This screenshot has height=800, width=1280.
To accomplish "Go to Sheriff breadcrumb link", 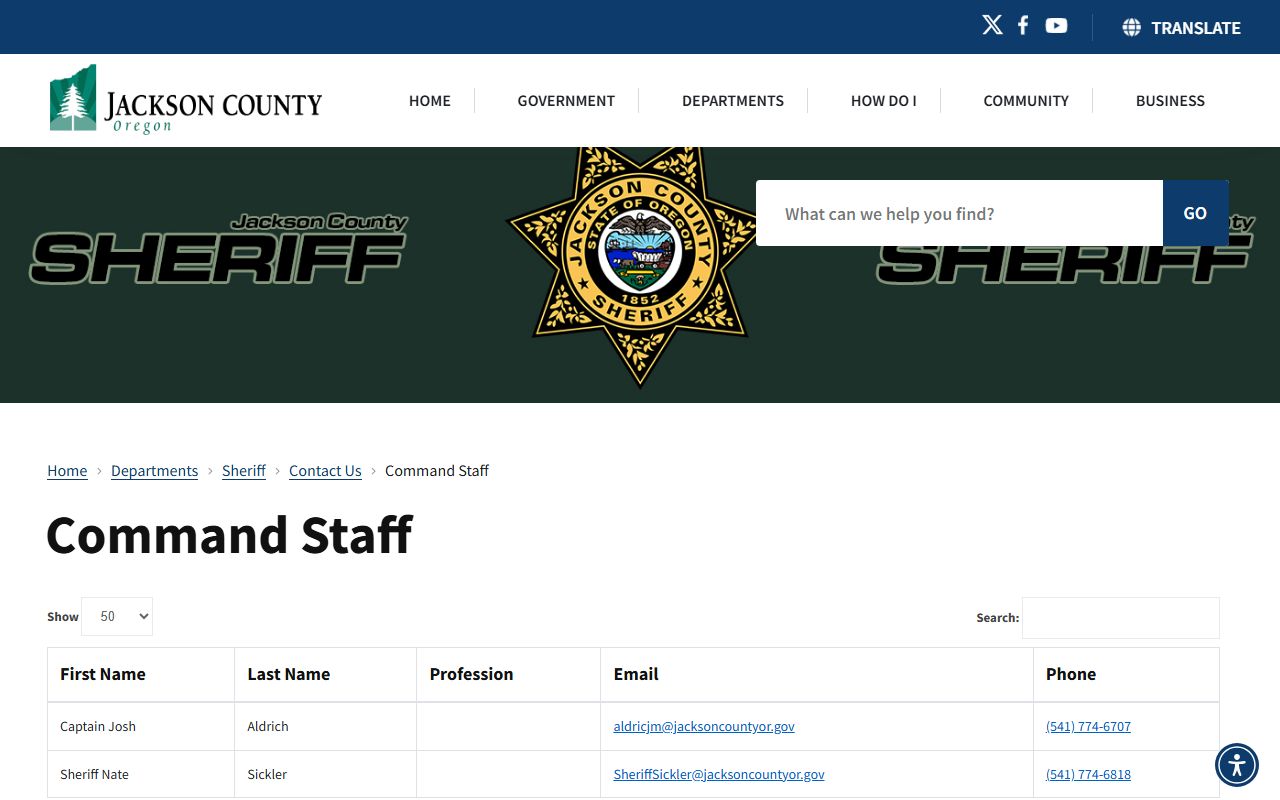I will (x=244, y=471).
